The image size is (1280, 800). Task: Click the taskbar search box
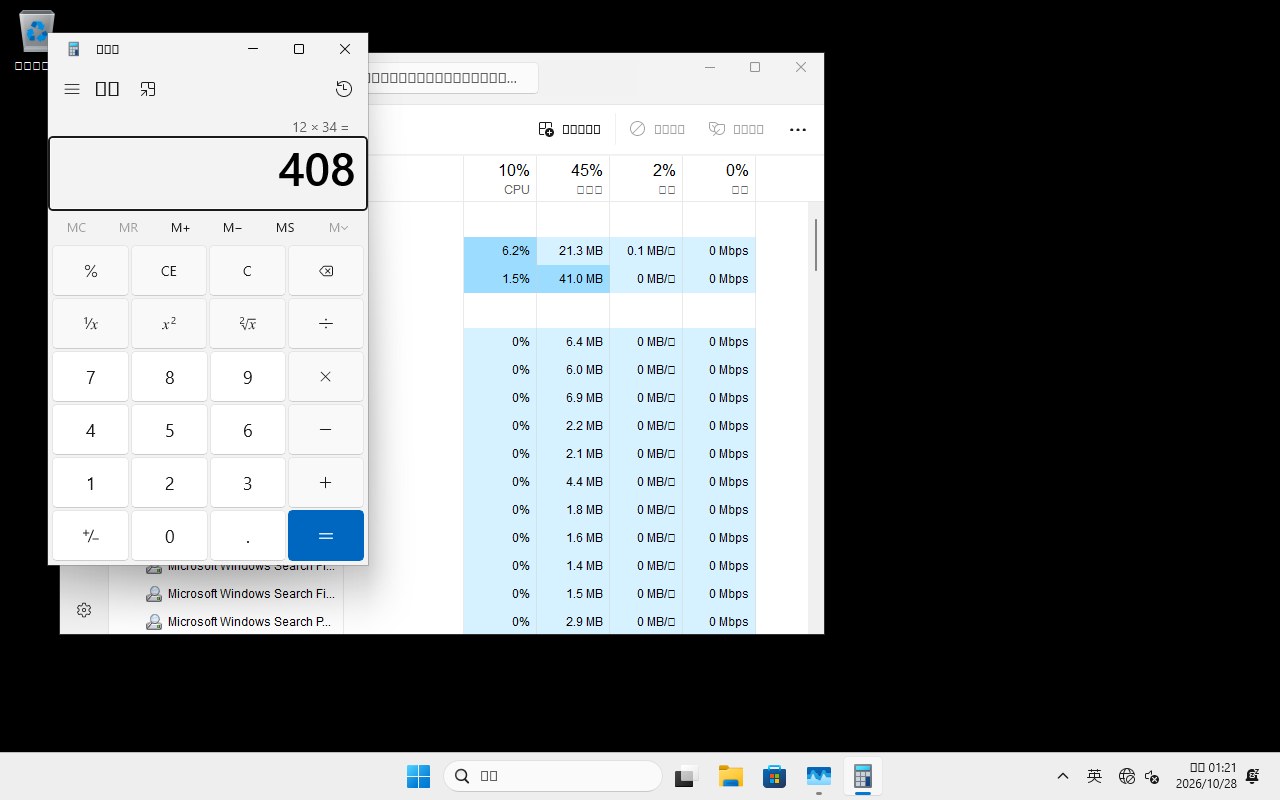click(552, 776)
